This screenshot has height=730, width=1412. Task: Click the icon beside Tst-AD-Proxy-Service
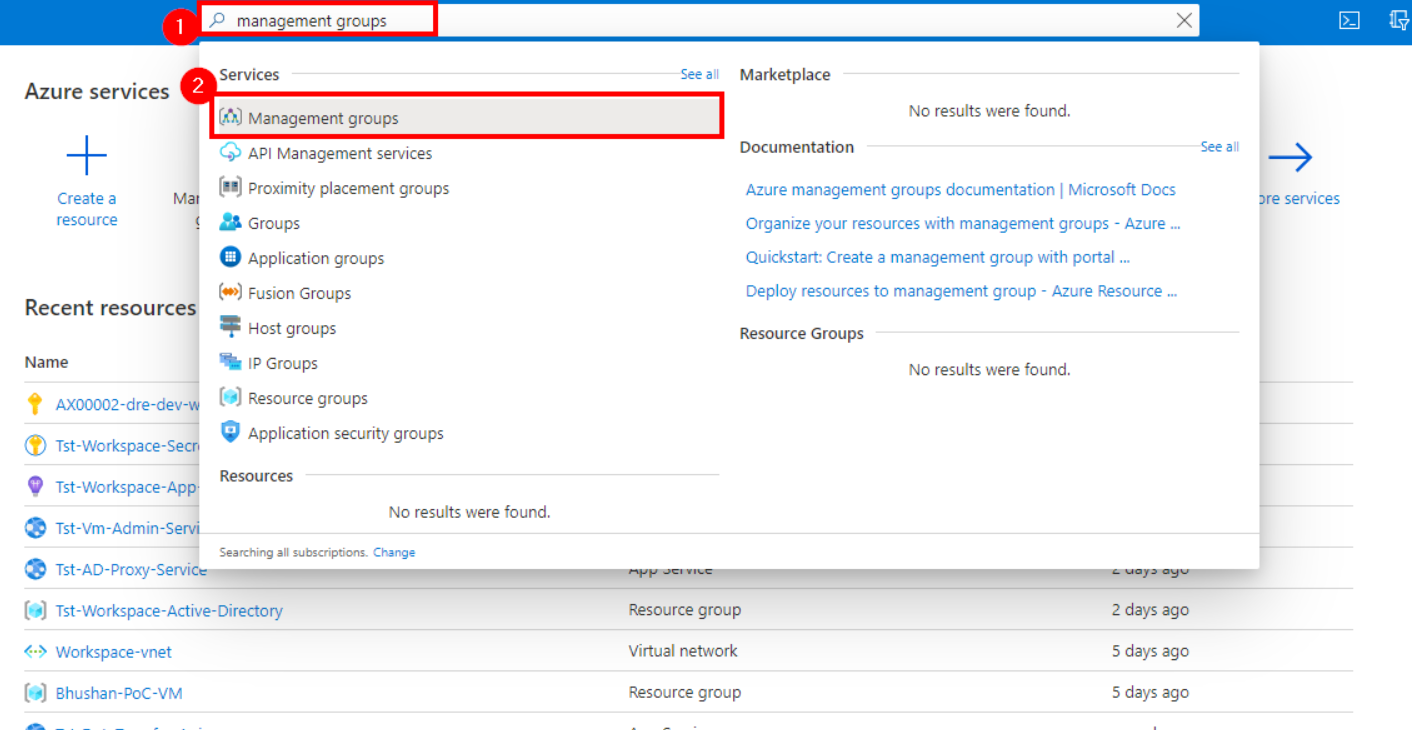[x=35, y=569]
